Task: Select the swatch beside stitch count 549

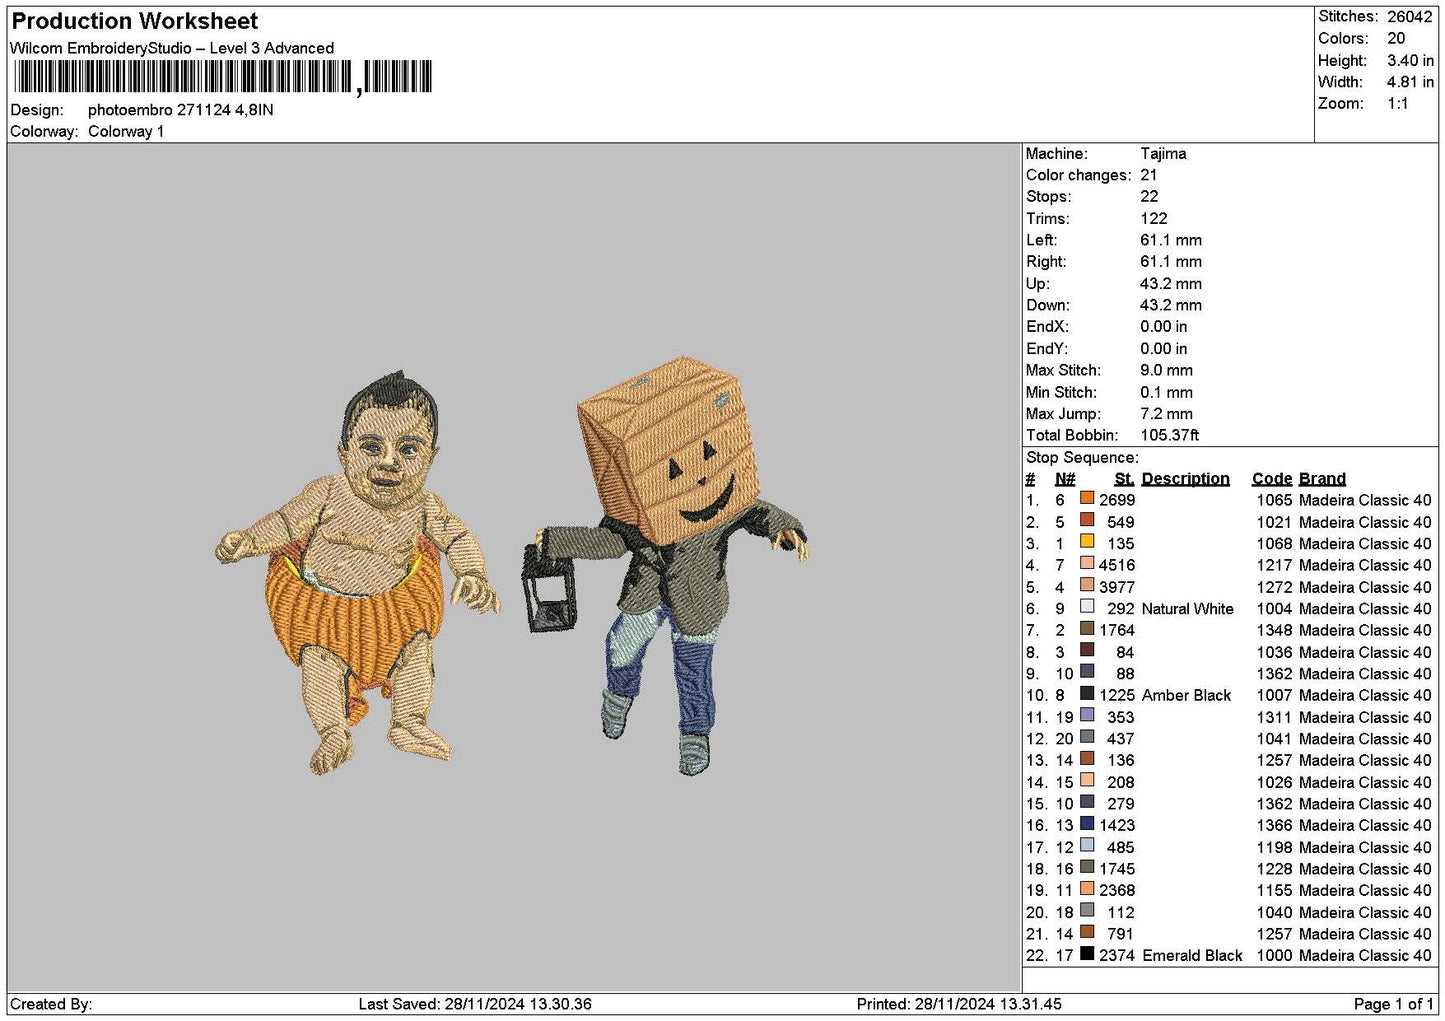Action: click(x=1087, y=520)
